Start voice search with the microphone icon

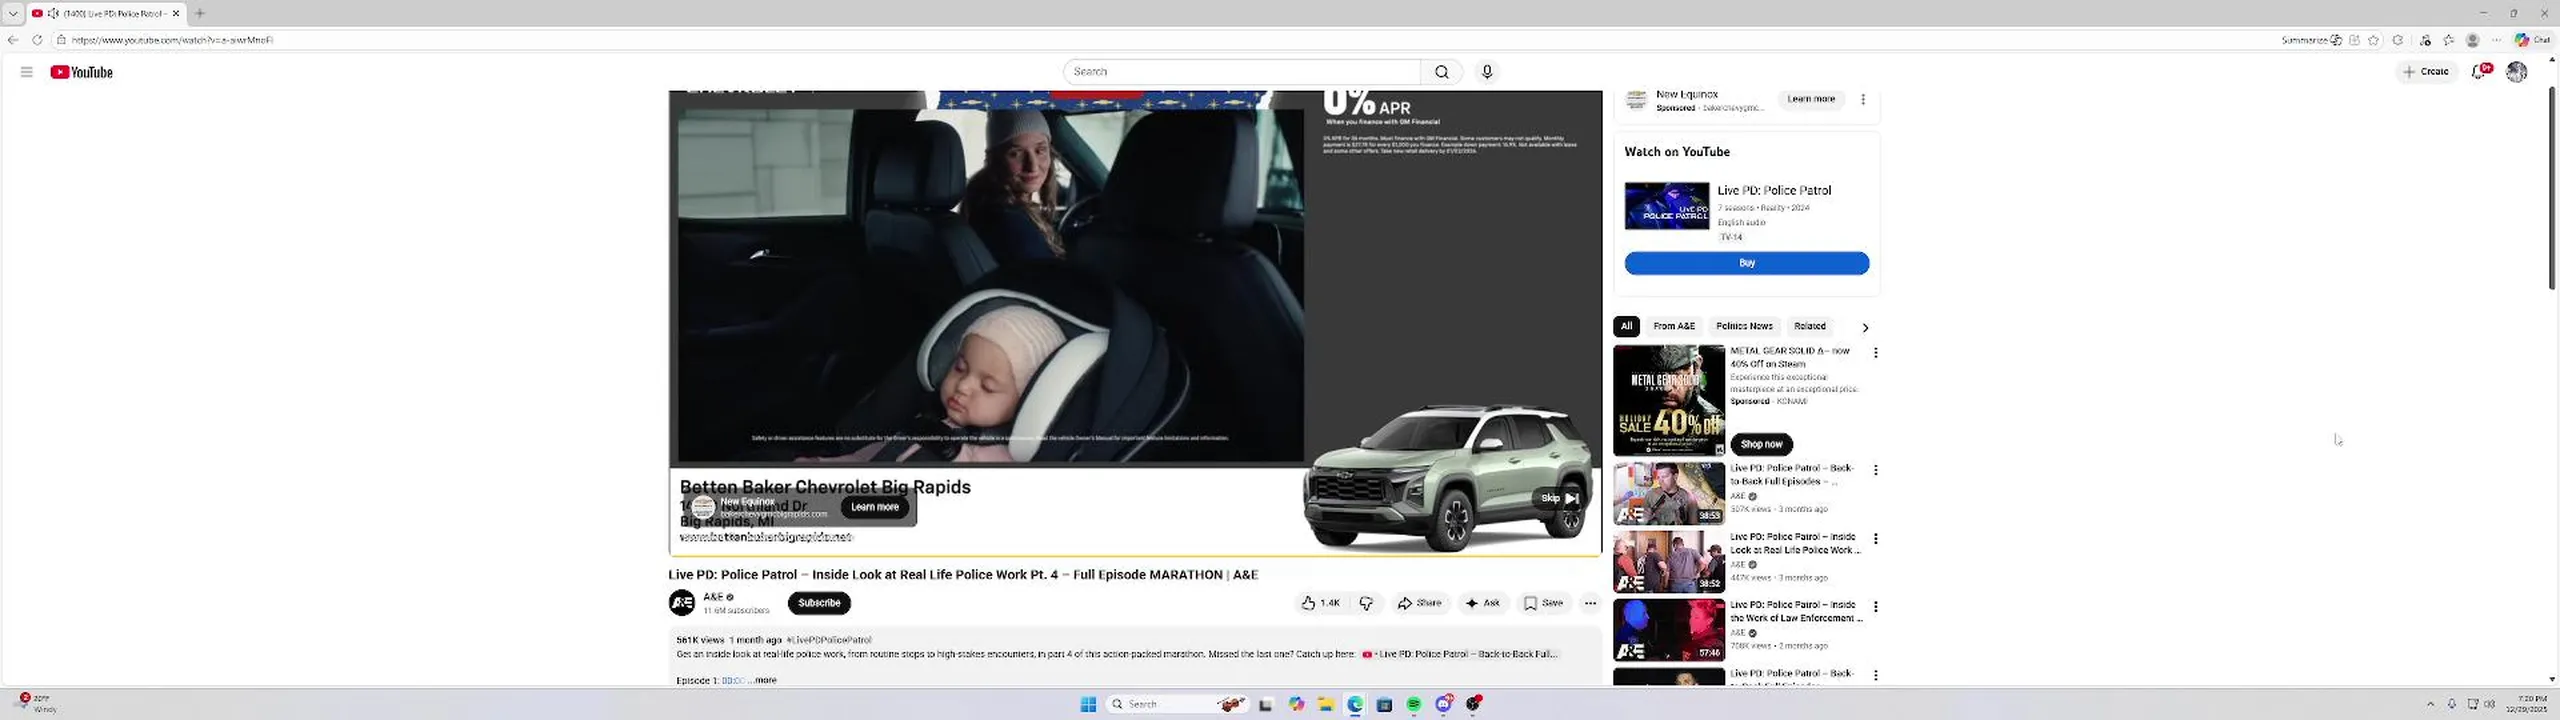(1487, 72)
